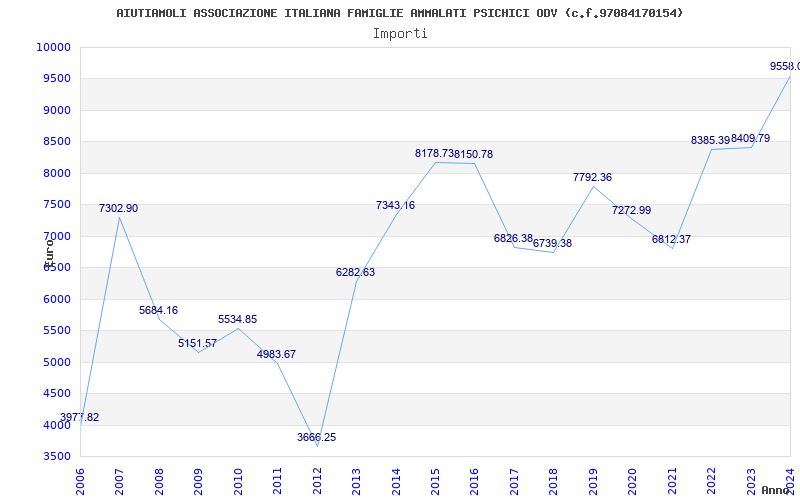This screenshot has height=500, width=800.
Task: Click the x-axis year 2009
Action: (x=198, y=481)
